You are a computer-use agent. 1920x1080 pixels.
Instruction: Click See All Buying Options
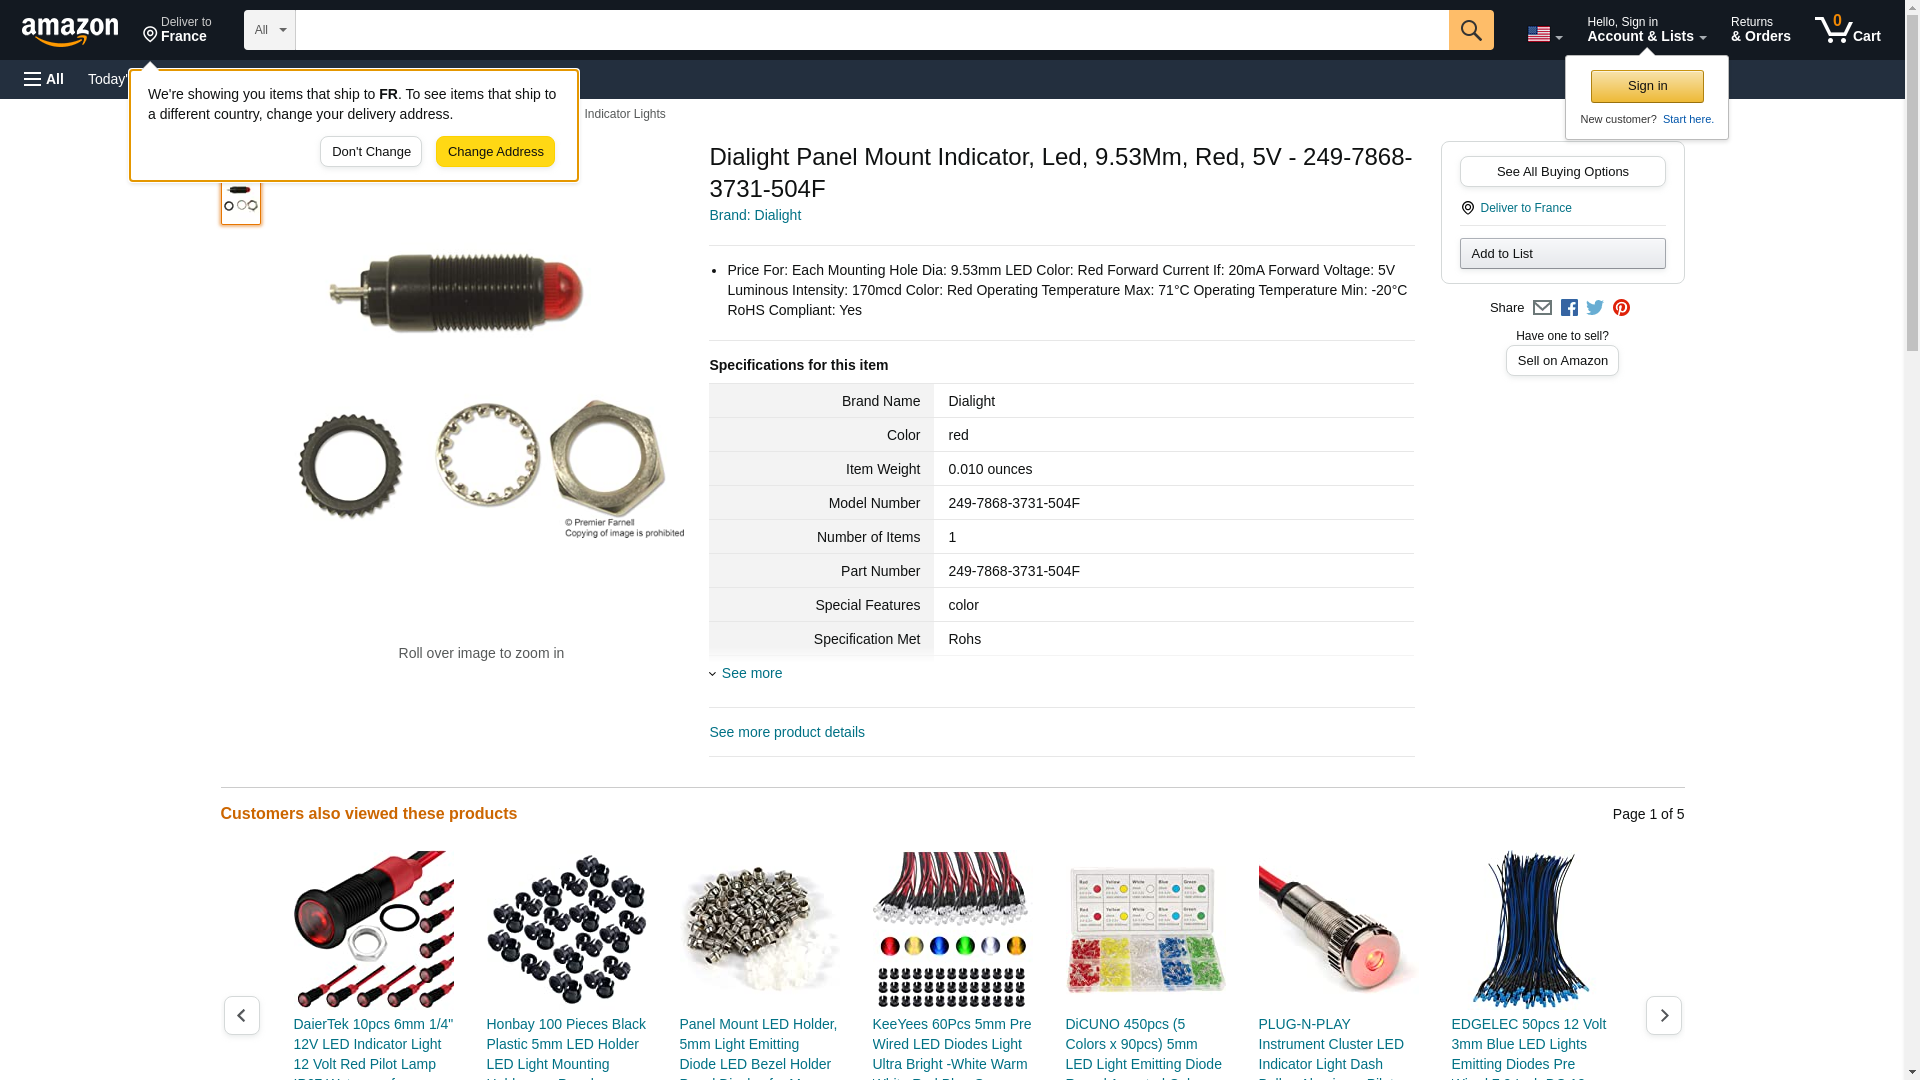(1562, 171)
